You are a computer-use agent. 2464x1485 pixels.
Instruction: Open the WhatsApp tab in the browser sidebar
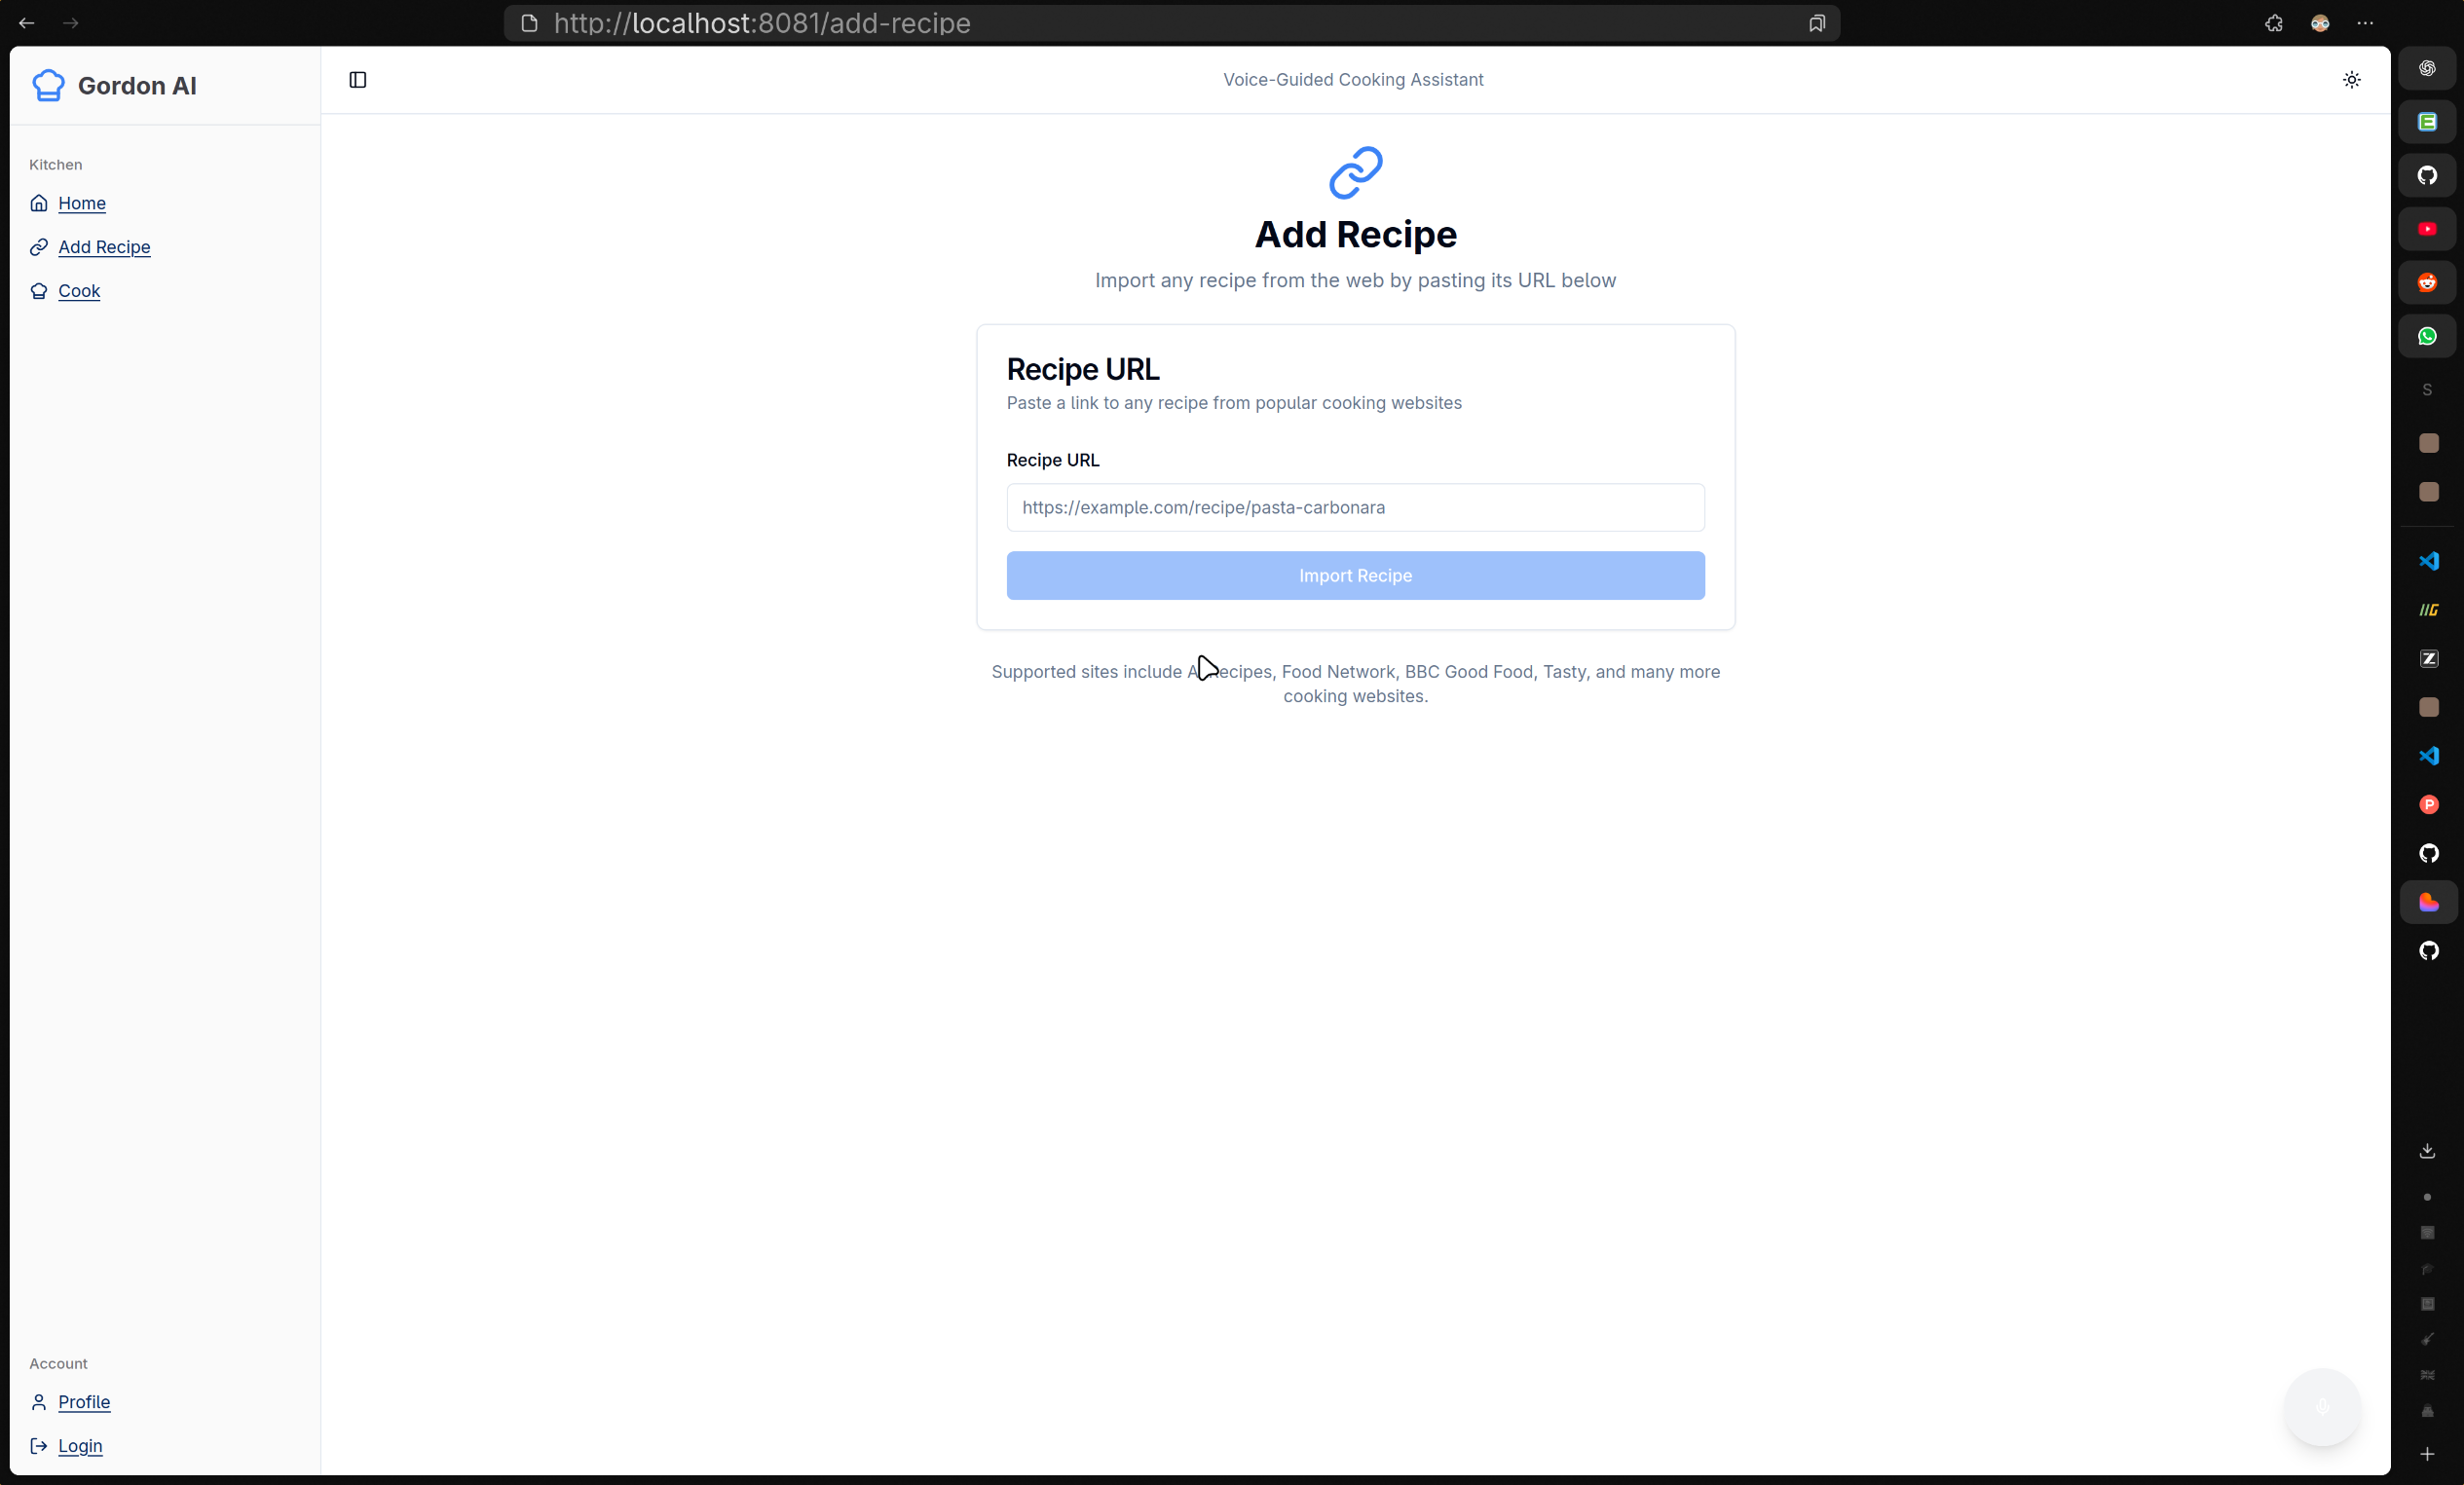click(x=2427, y=336)
